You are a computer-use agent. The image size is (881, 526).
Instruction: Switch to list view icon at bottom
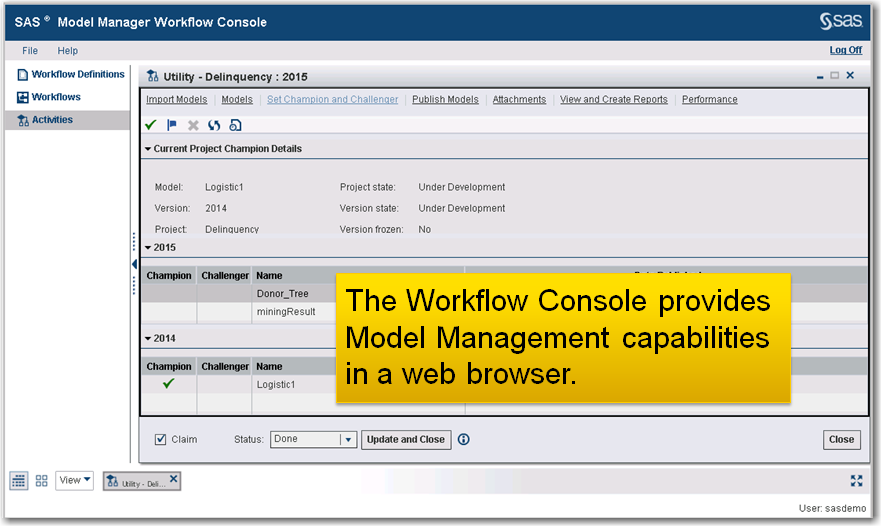coord(19,480)
